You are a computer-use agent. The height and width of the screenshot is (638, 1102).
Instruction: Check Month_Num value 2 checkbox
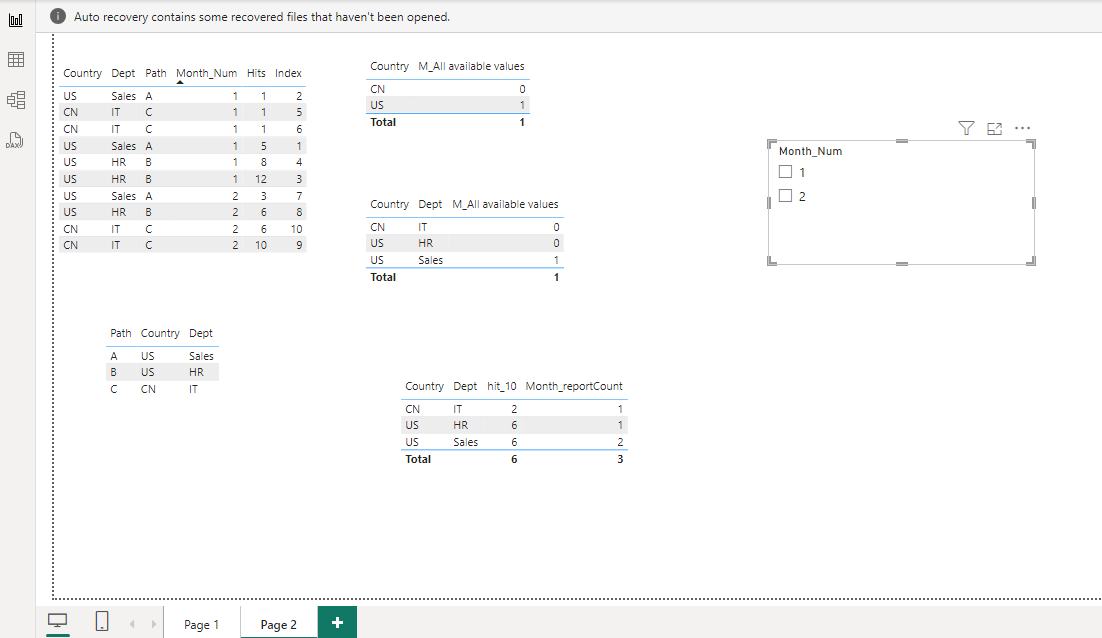pyautogui.click(x=786, y=195)
